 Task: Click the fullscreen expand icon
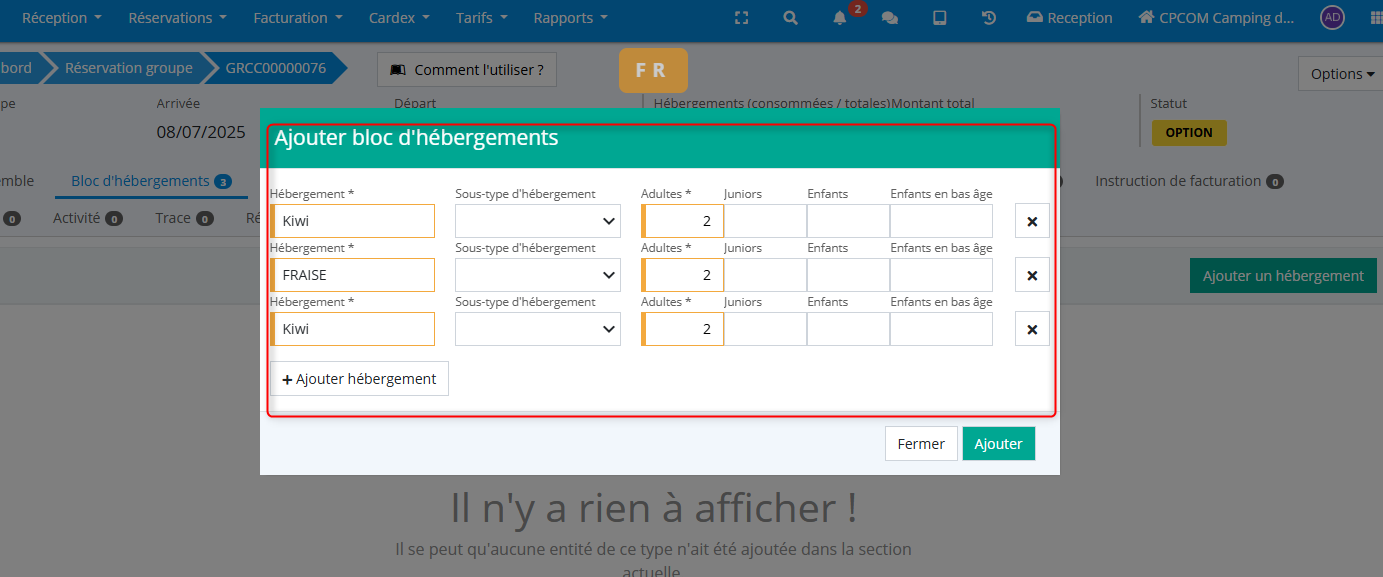pyautogui.click(x=741, y=18)
